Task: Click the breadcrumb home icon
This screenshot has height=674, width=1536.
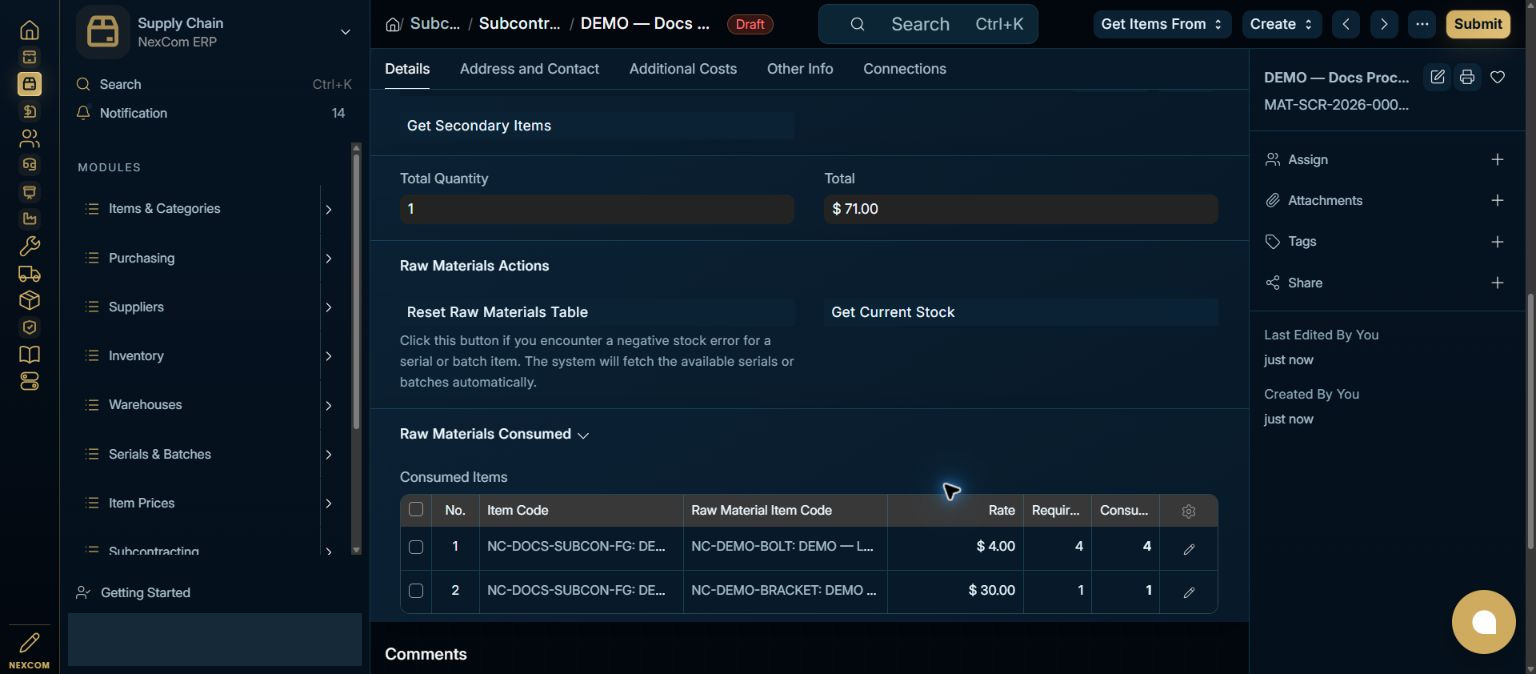Action: (x=393, y=24)
